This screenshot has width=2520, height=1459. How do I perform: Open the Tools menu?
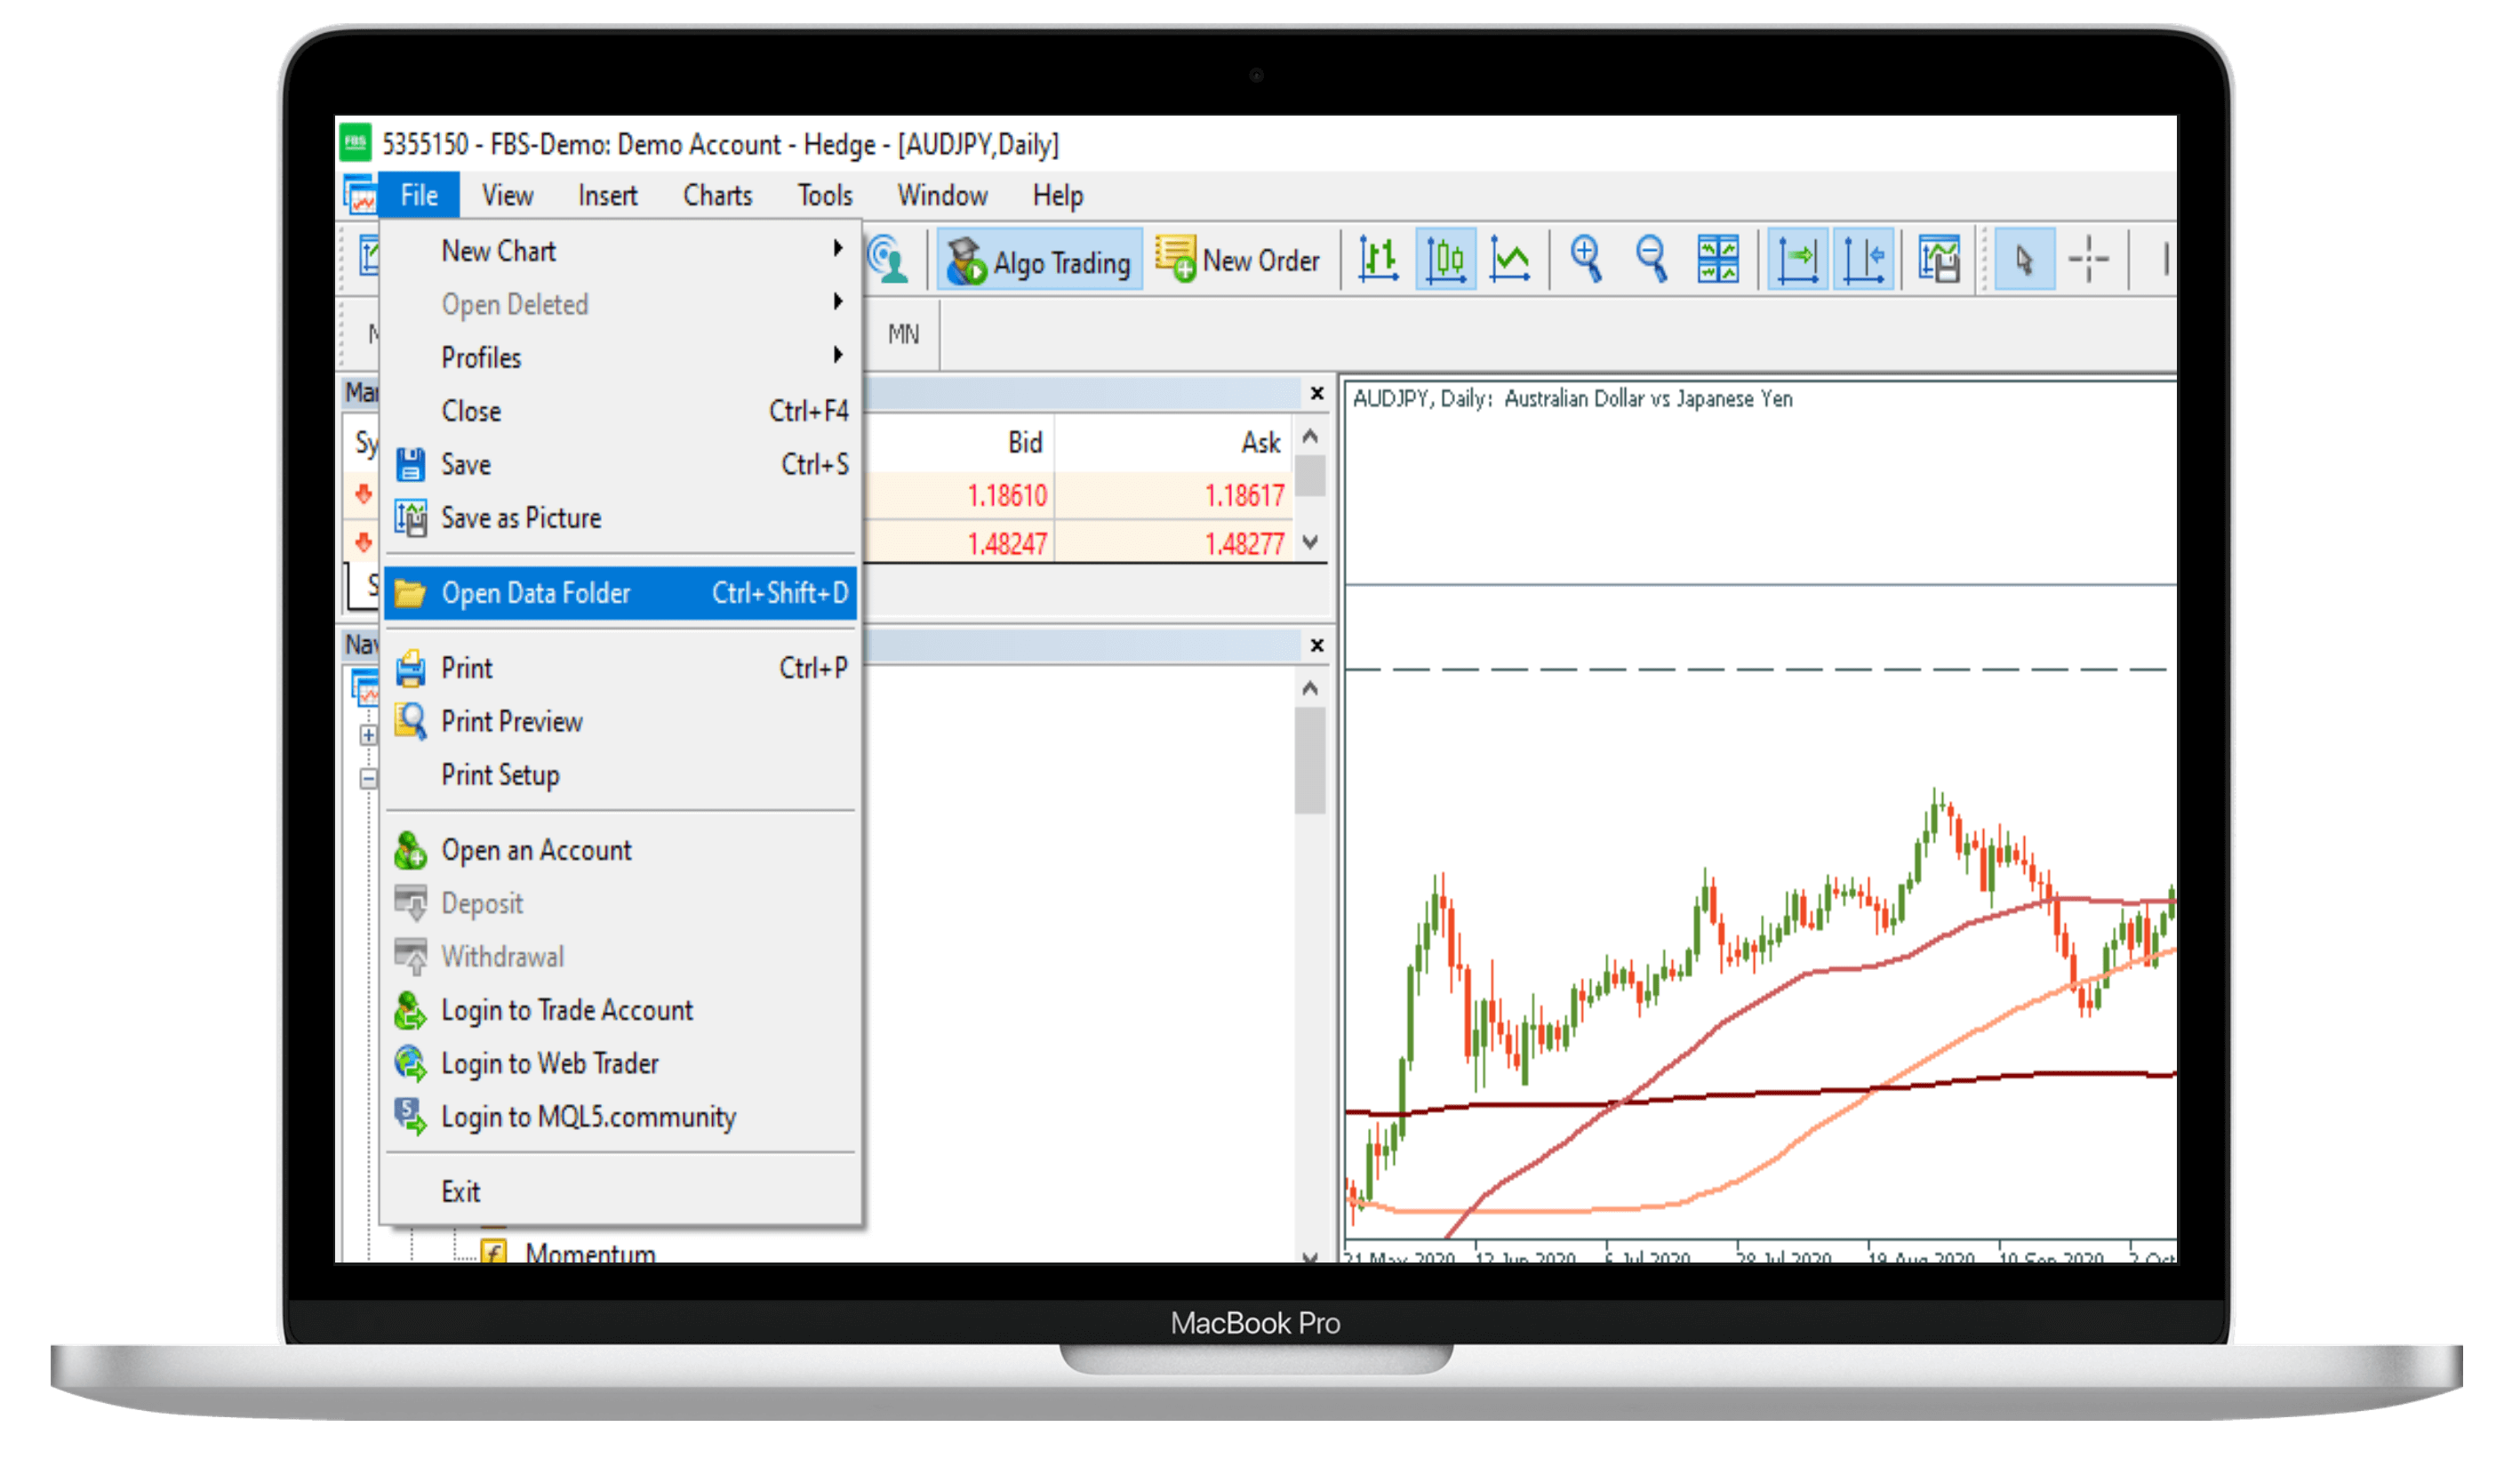coord(825,195)
